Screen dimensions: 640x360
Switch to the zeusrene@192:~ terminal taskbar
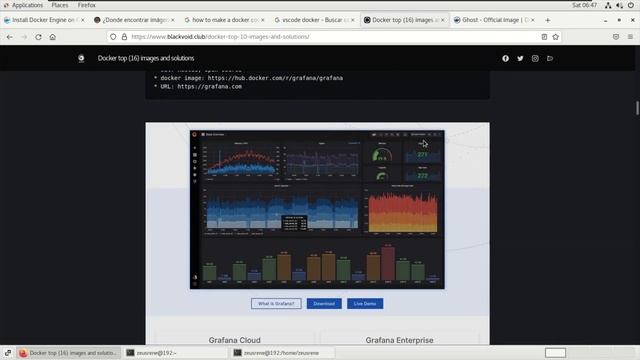176,353
